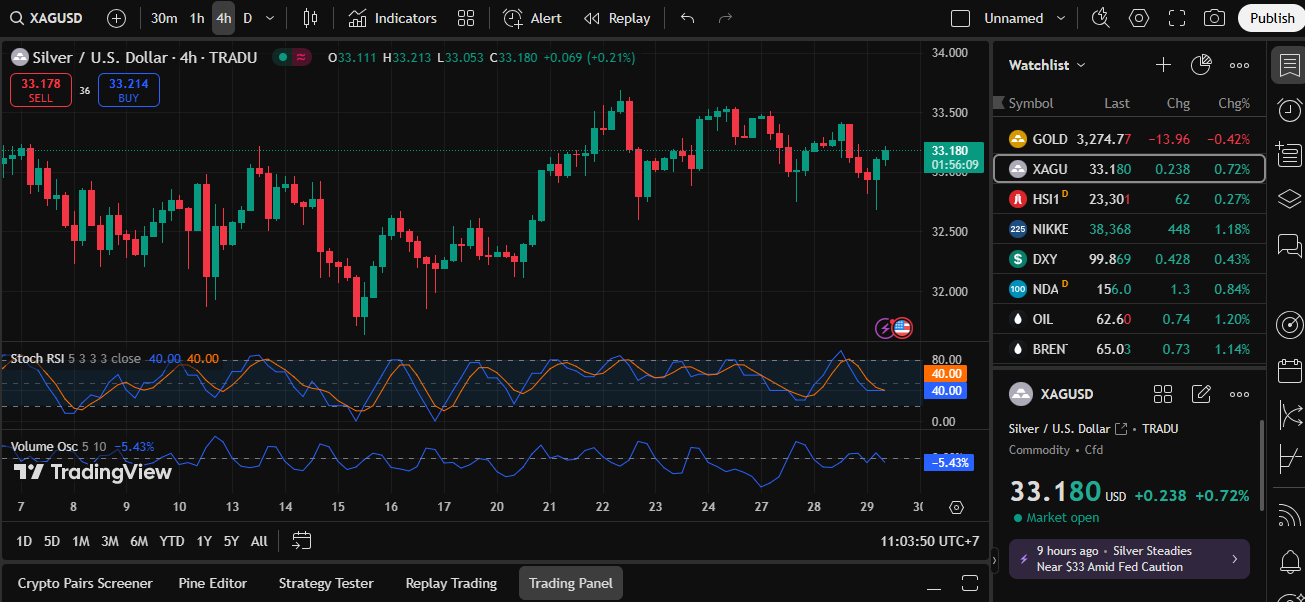The image size is (1305, 602).
Task: Open chart settings hexagon icon in top toolbar
Action: click(1139, 18)
